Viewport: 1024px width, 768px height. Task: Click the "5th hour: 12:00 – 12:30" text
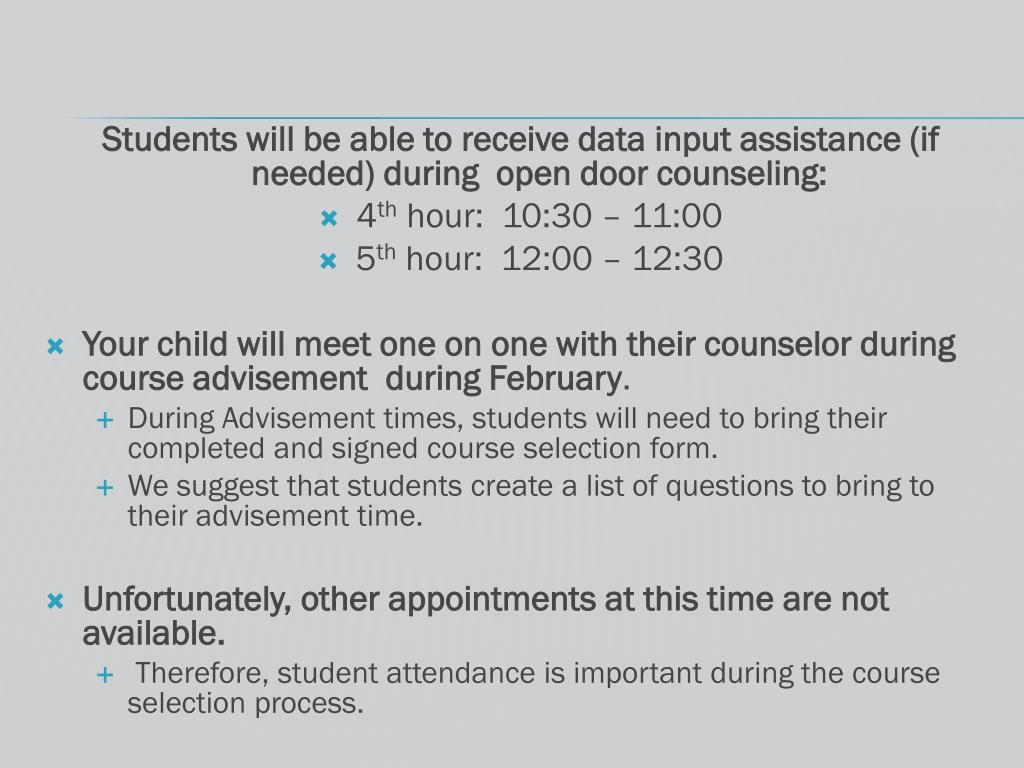539,259
